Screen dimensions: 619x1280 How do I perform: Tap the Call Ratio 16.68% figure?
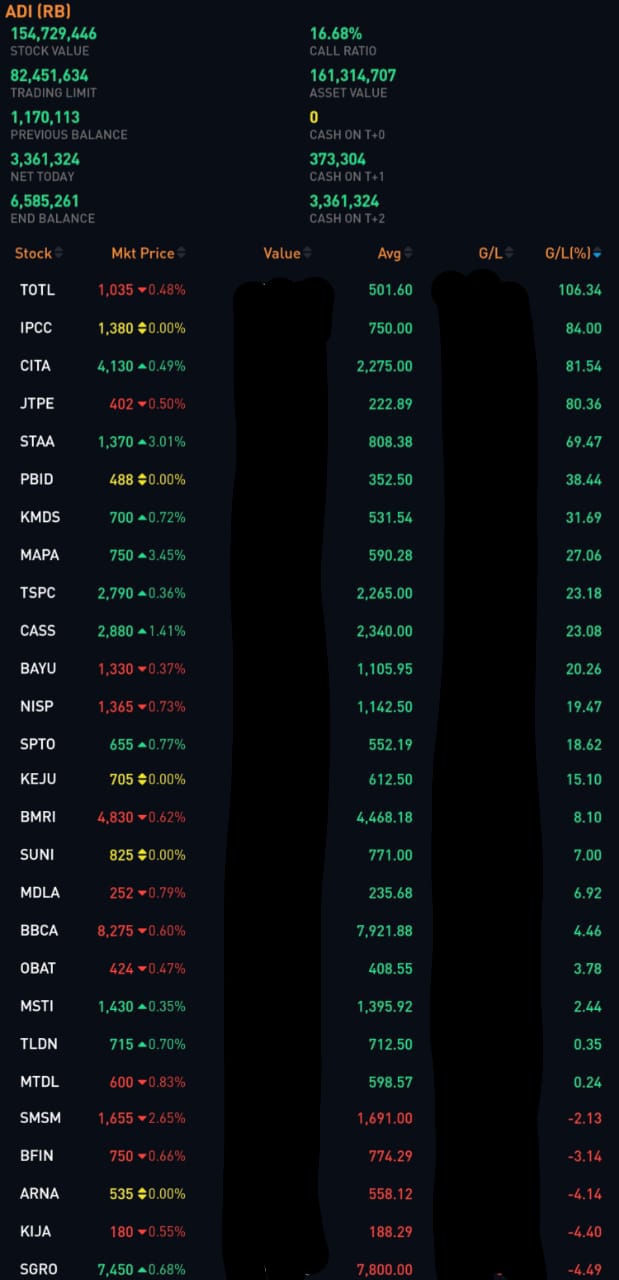click(x=336, y=33)
